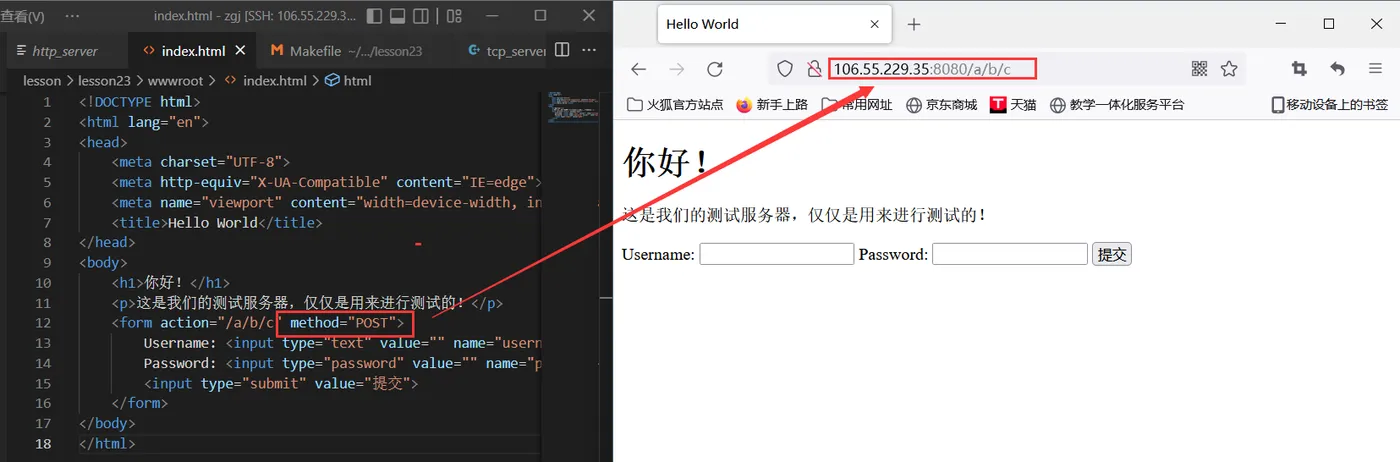Image resolution: width=1400 pixels, height=462 pixels.
Task: Open the 常用网址 bookmark folder
Action: tap(857, 104)
